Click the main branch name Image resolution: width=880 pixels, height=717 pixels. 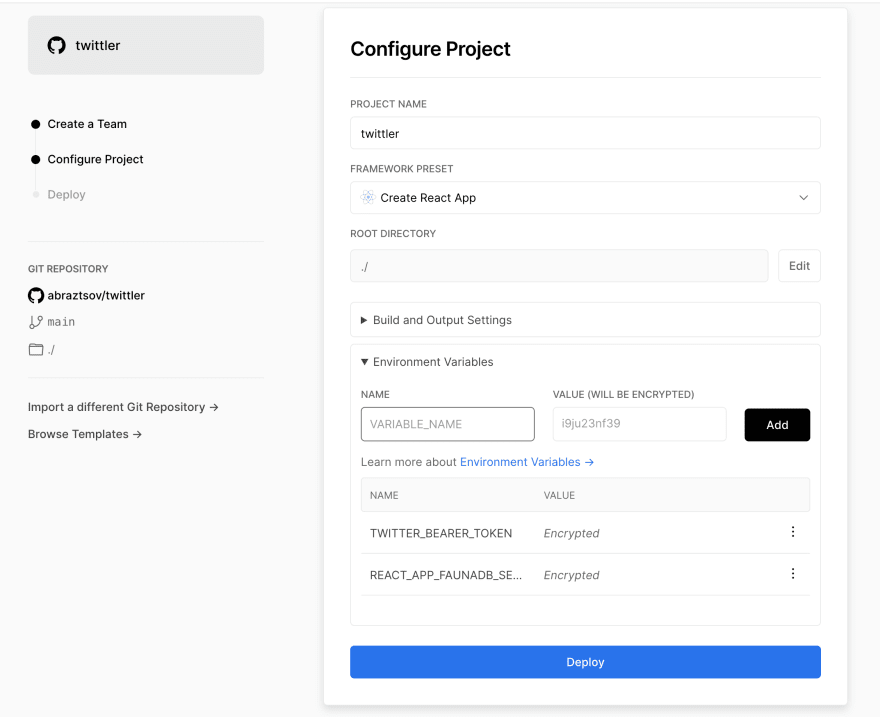pos(61,322)
